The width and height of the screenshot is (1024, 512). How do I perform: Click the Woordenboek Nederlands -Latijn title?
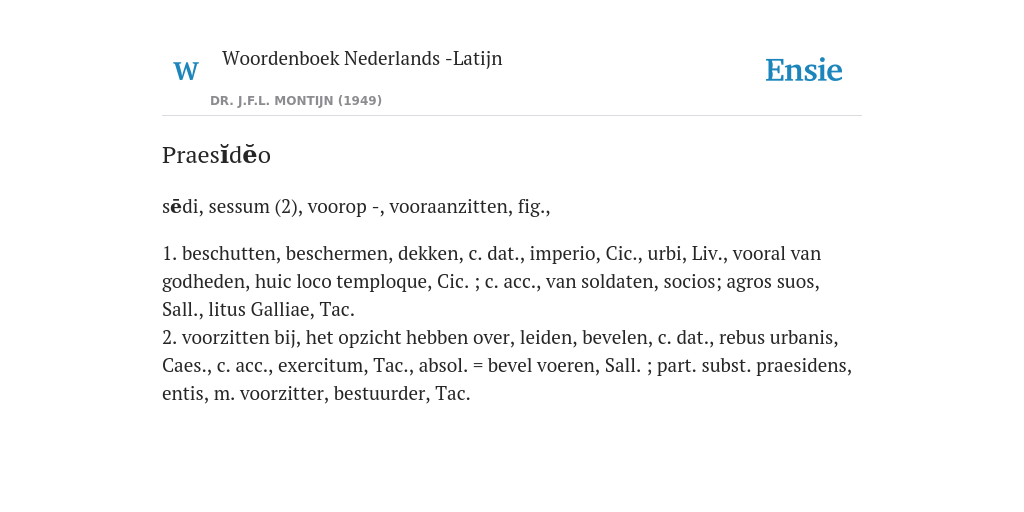[362, 58]
